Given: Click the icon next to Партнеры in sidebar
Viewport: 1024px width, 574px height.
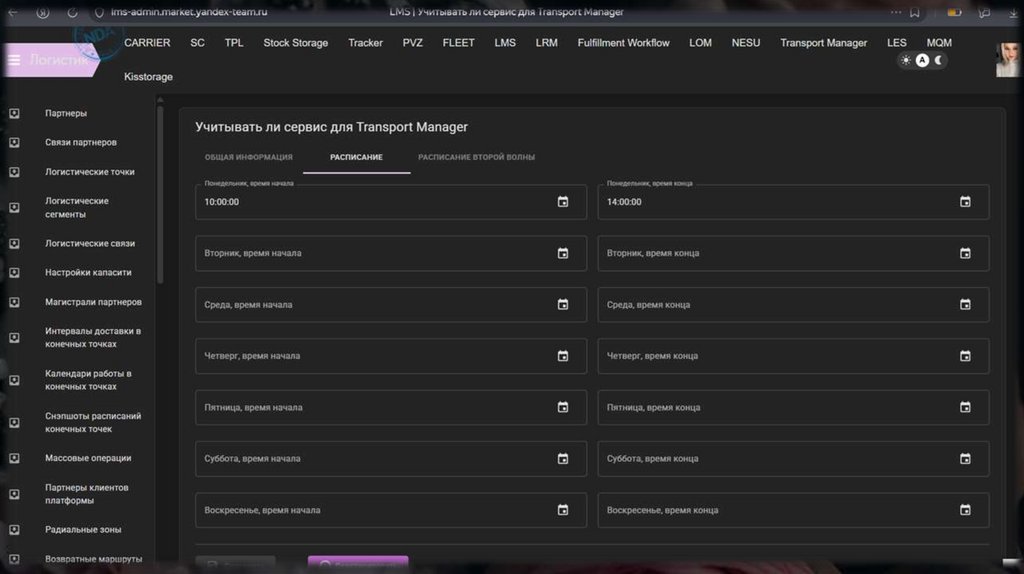Looking at the screenshot, I should point(14,113).
